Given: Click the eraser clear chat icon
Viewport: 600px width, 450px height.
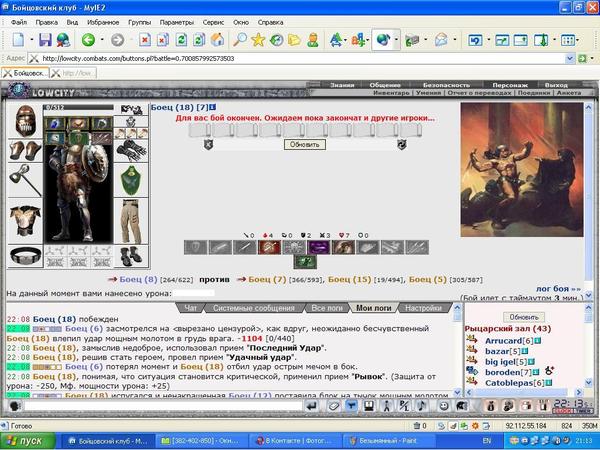Looking at the screenshot, I should click(333, 406).
